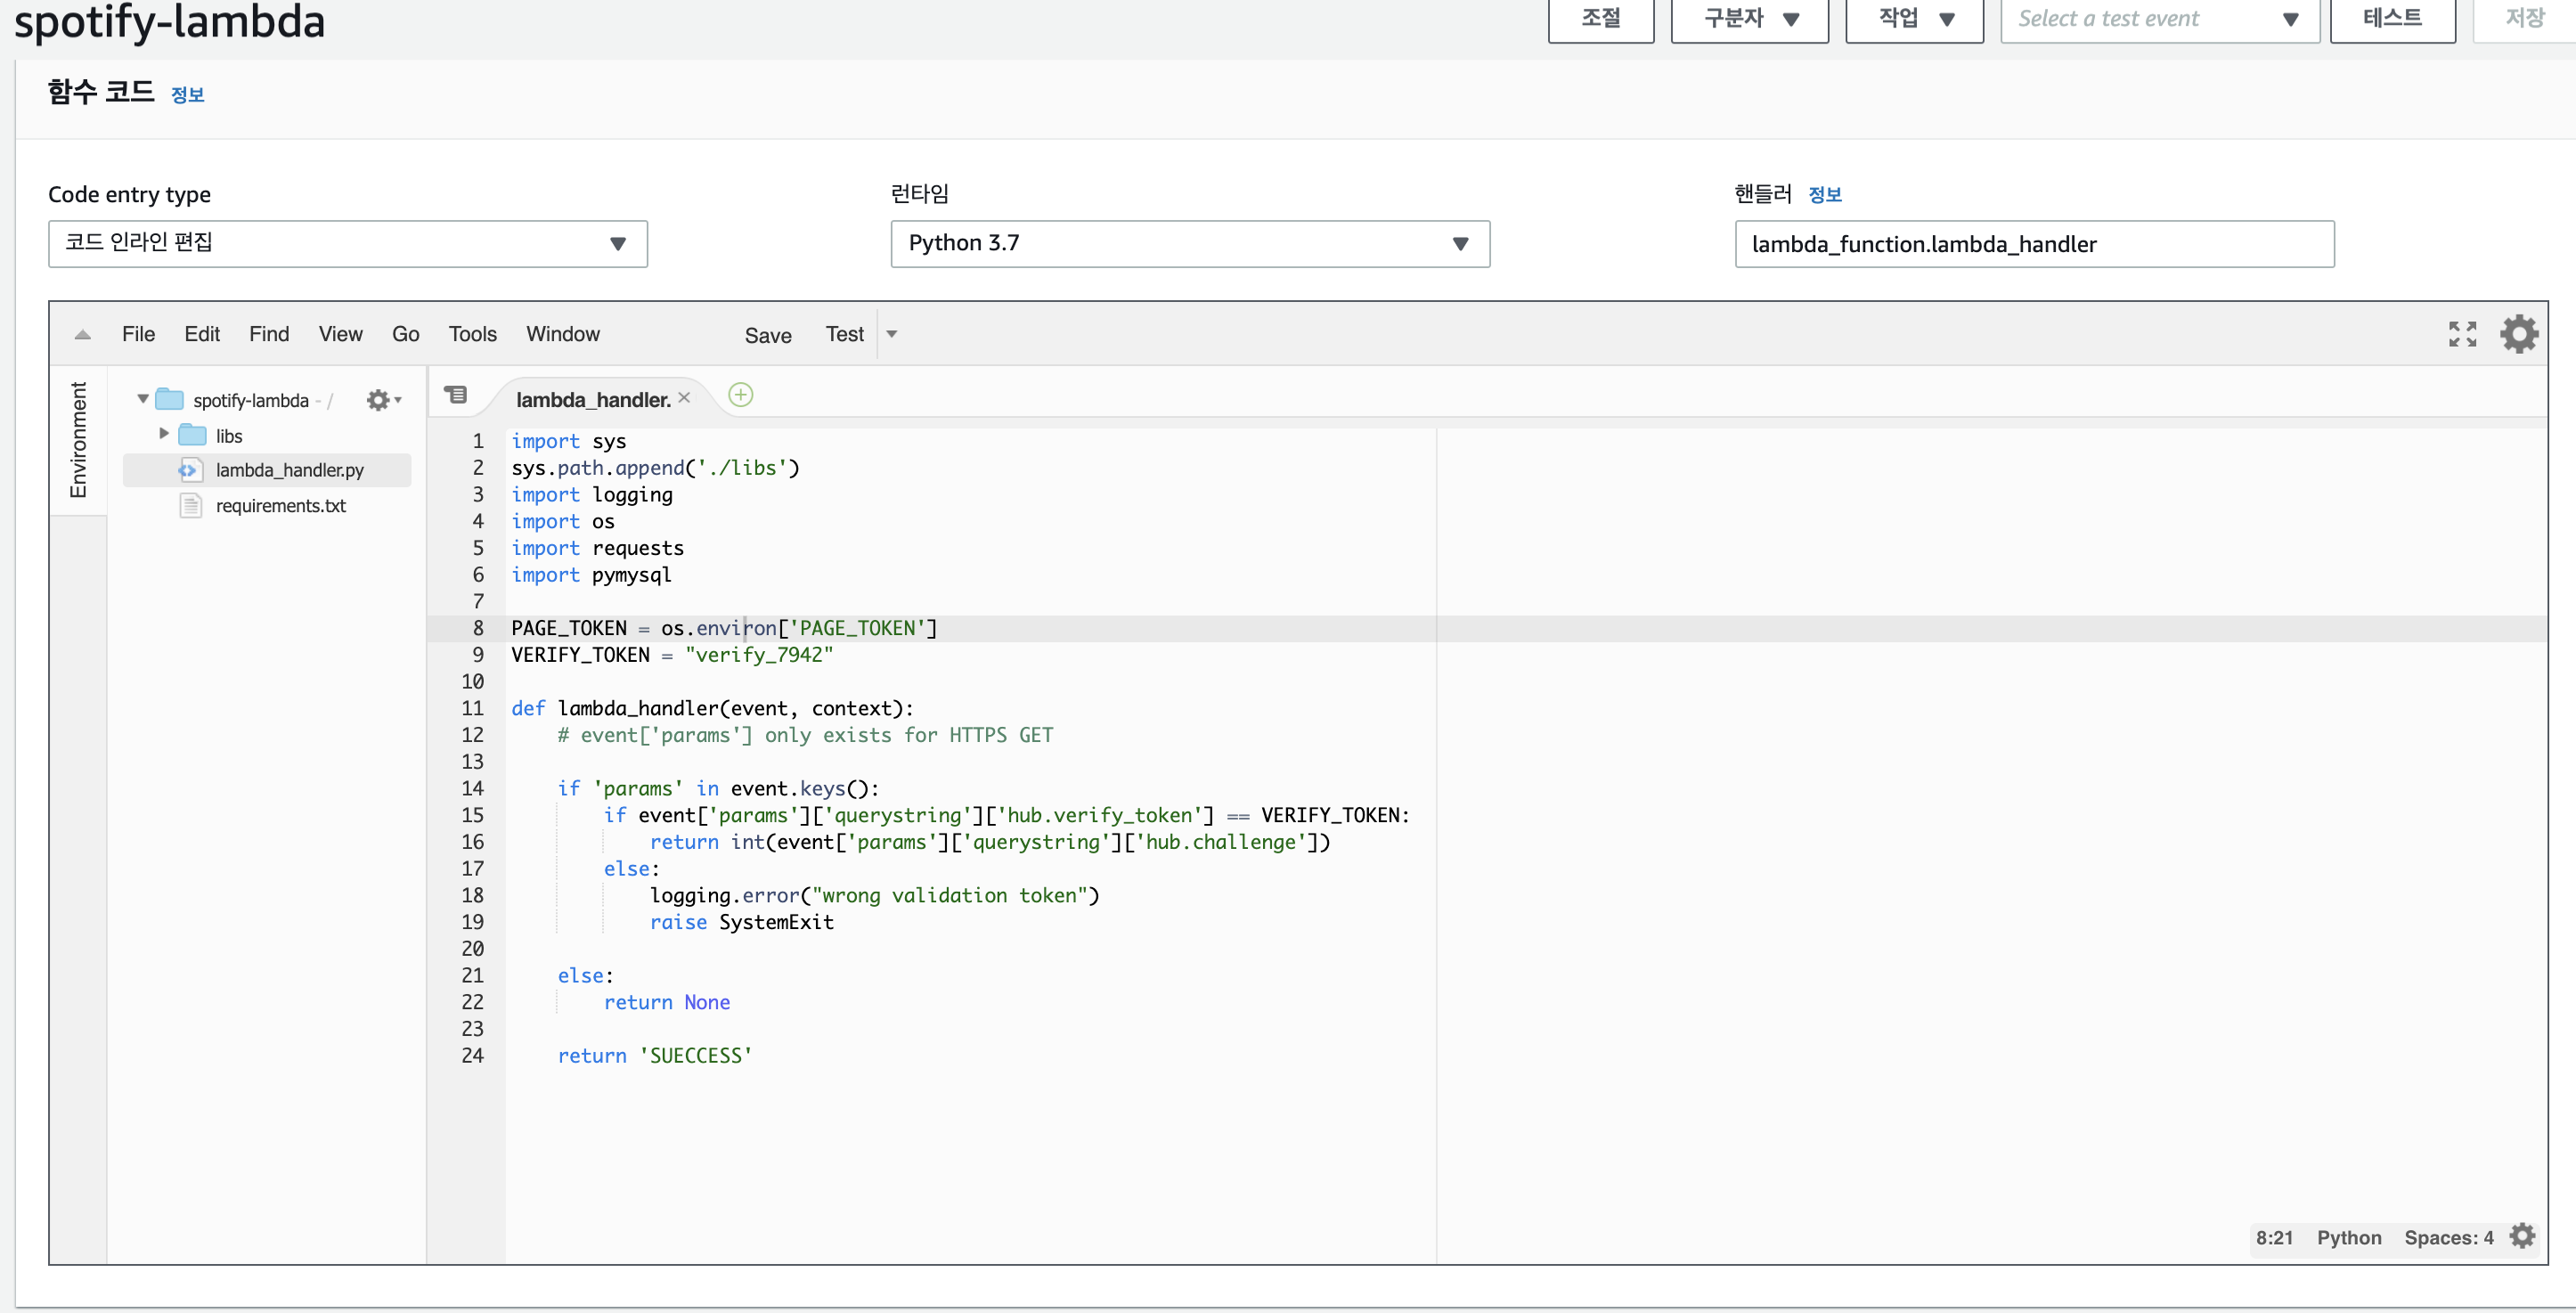Collapse the spotify-lambda root folder
This screenshot has height=1313, width=2576.
tap(143, 399)
